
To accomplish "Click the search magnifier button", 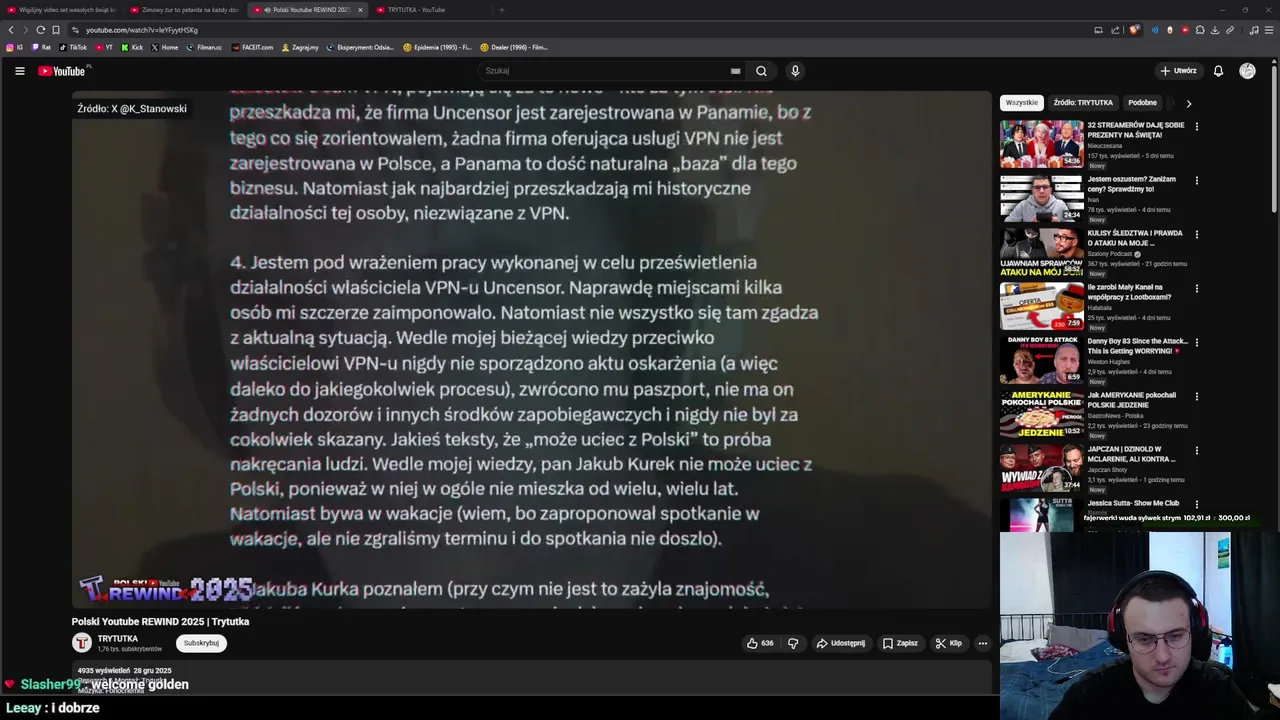I will coord(761,71).
